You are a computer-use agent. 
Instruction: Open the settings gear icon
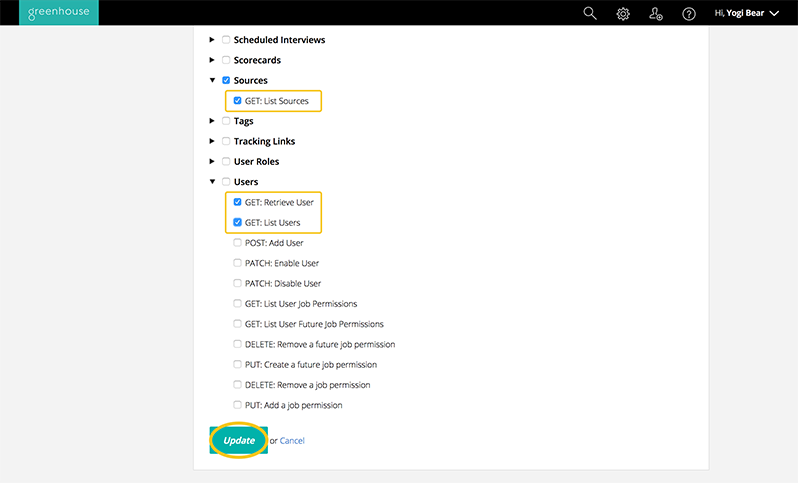[x=623, y=13]
